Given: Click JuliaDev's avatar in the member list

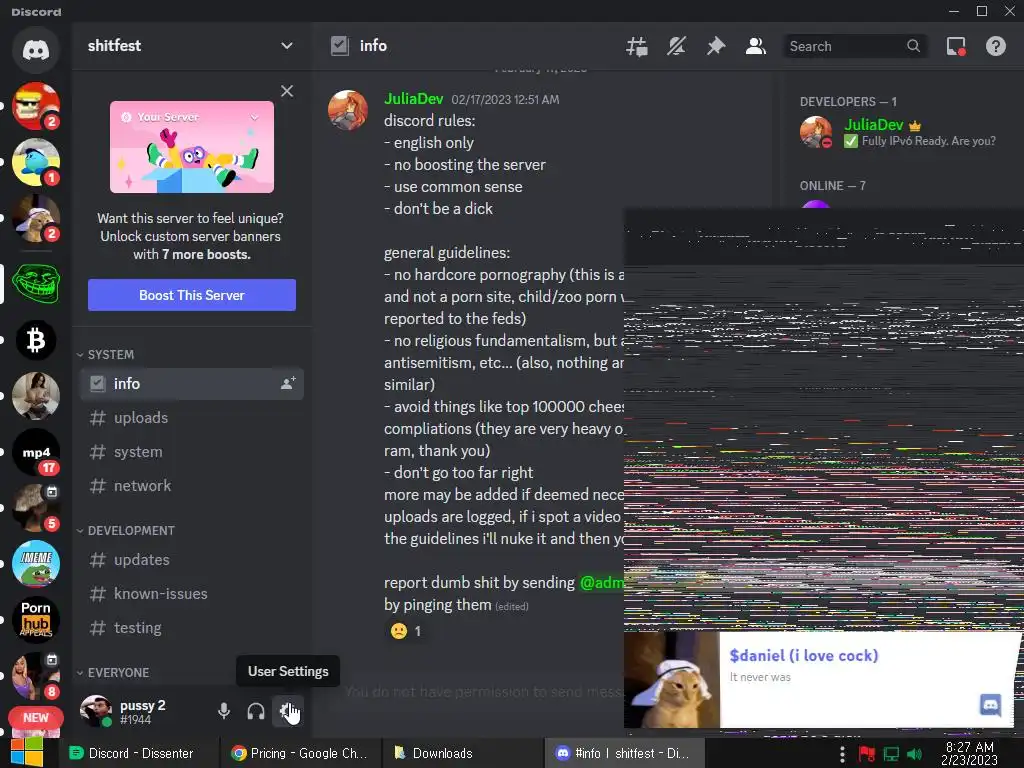Looking at the screenshot, I should click(x=816, y=132).
